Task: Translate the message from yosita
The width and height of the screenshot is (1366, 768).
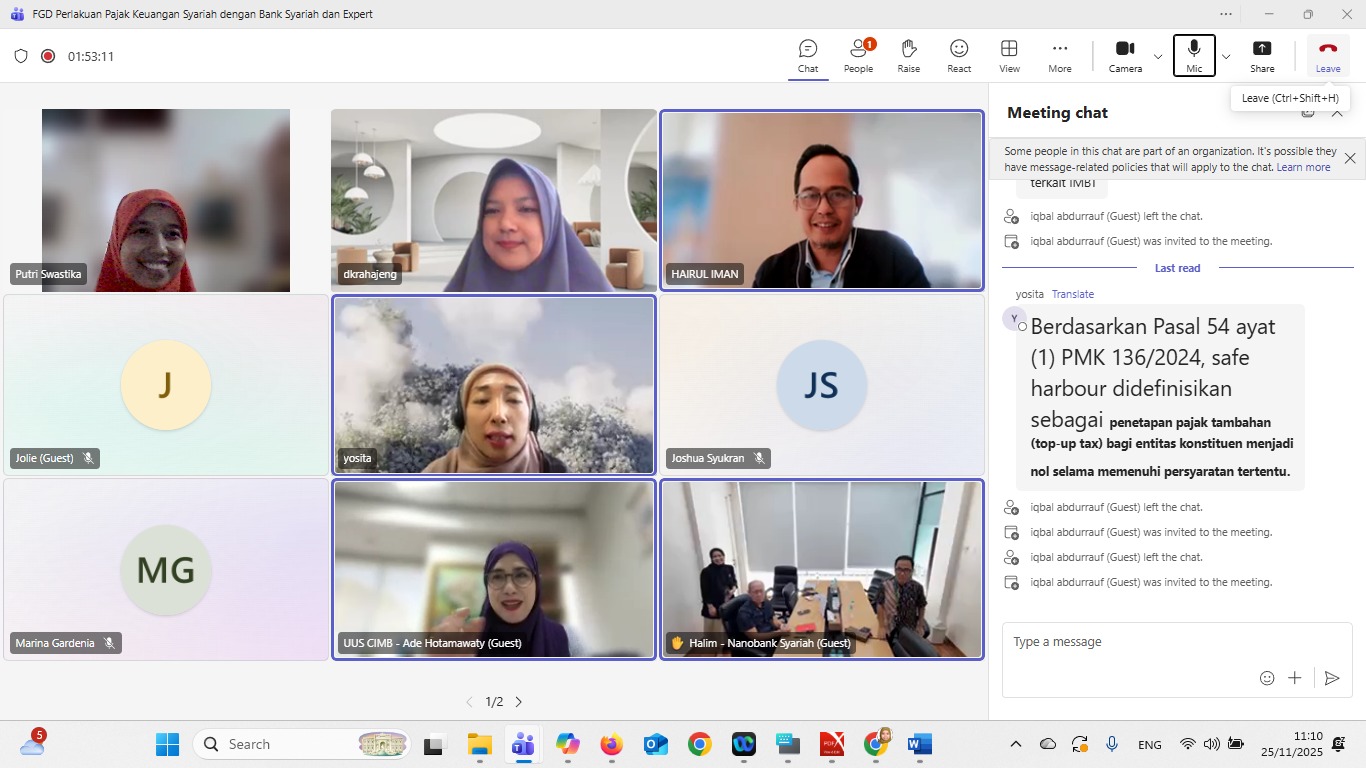Action: click(1072, 294)
